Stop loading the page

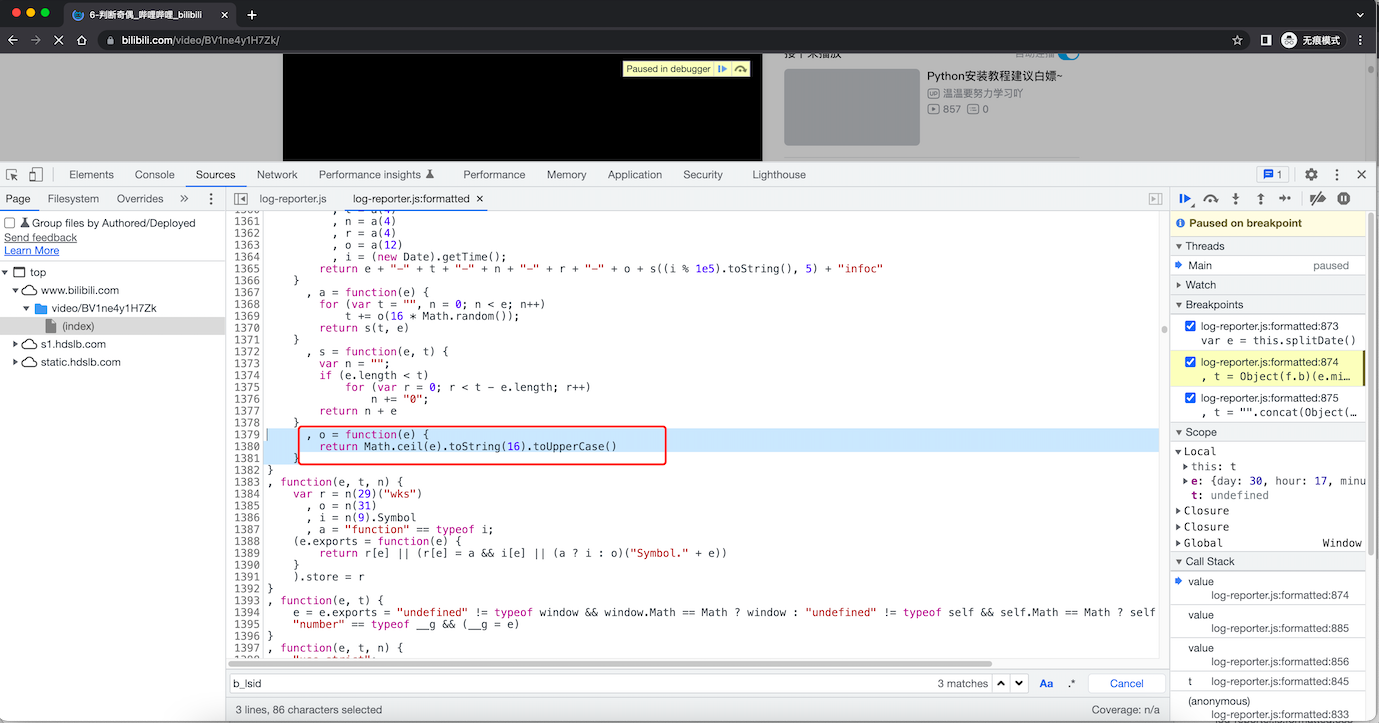58,40
